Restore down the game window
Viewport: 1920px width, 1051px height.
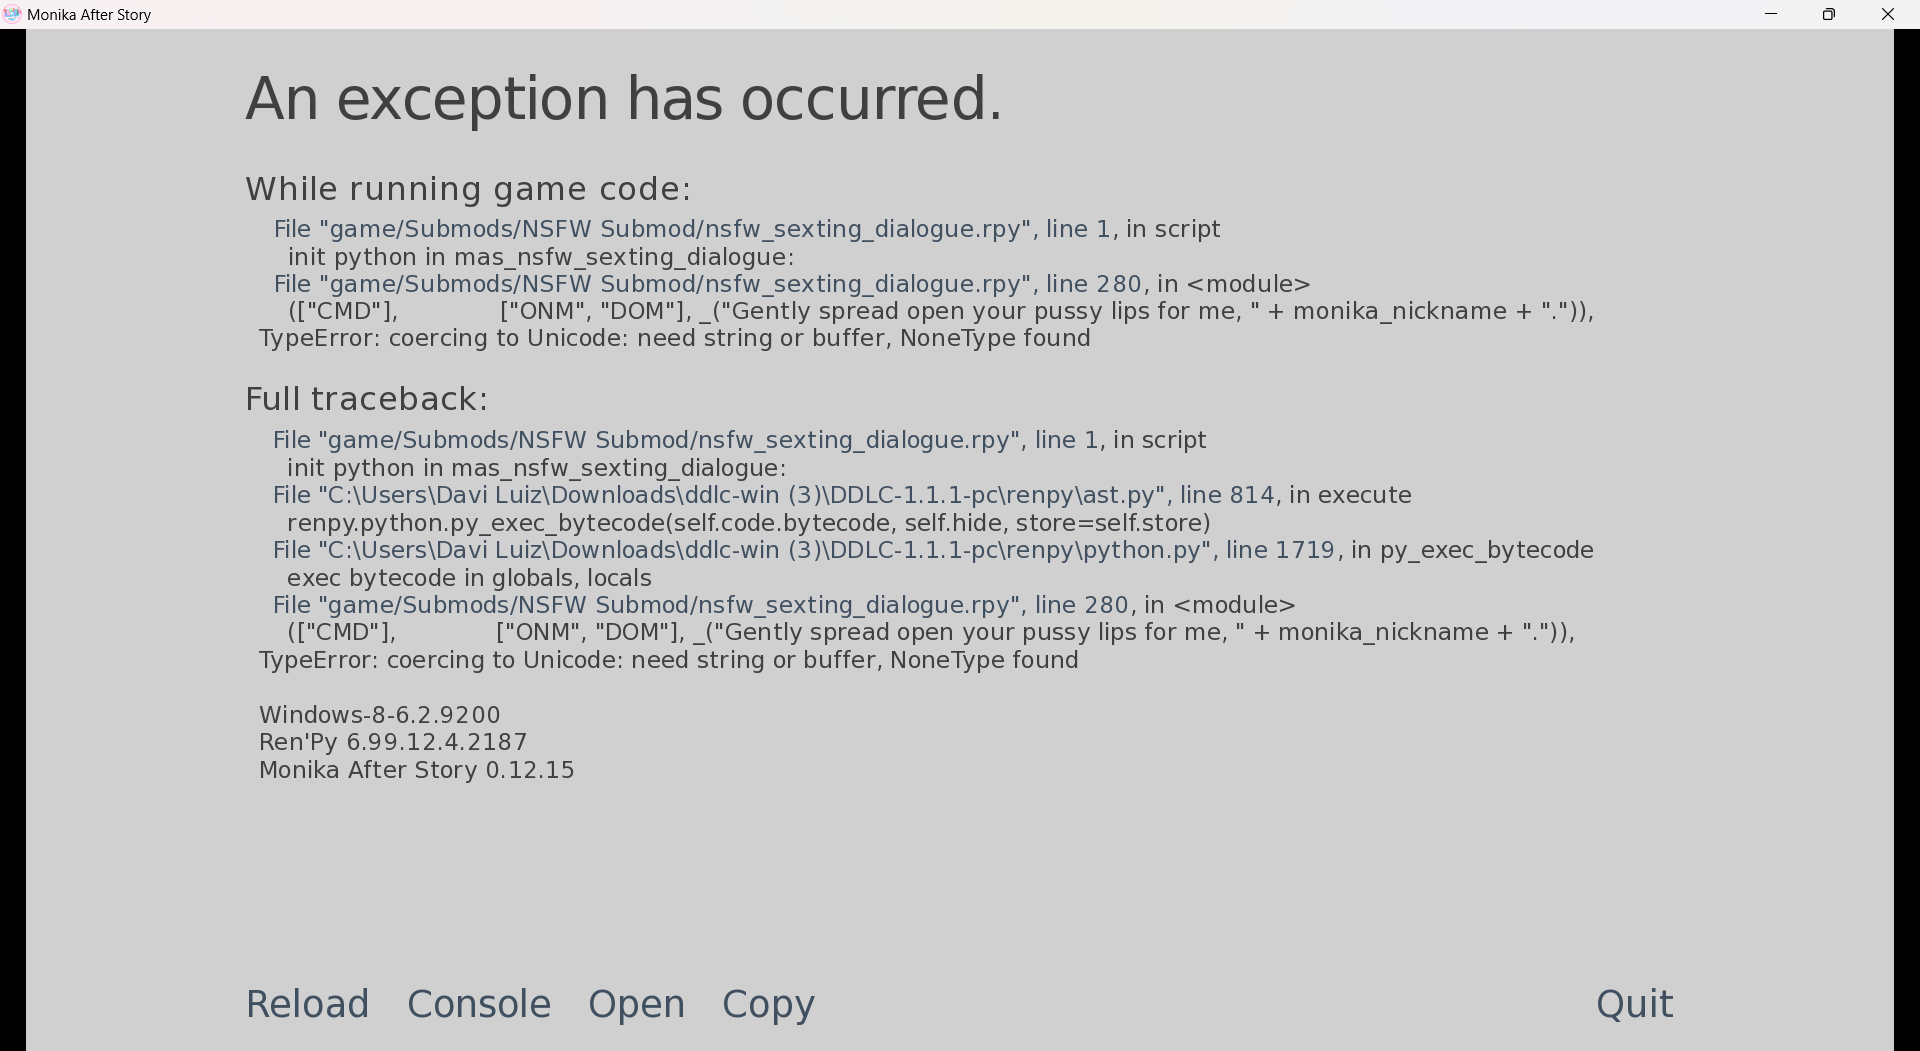1830,14
